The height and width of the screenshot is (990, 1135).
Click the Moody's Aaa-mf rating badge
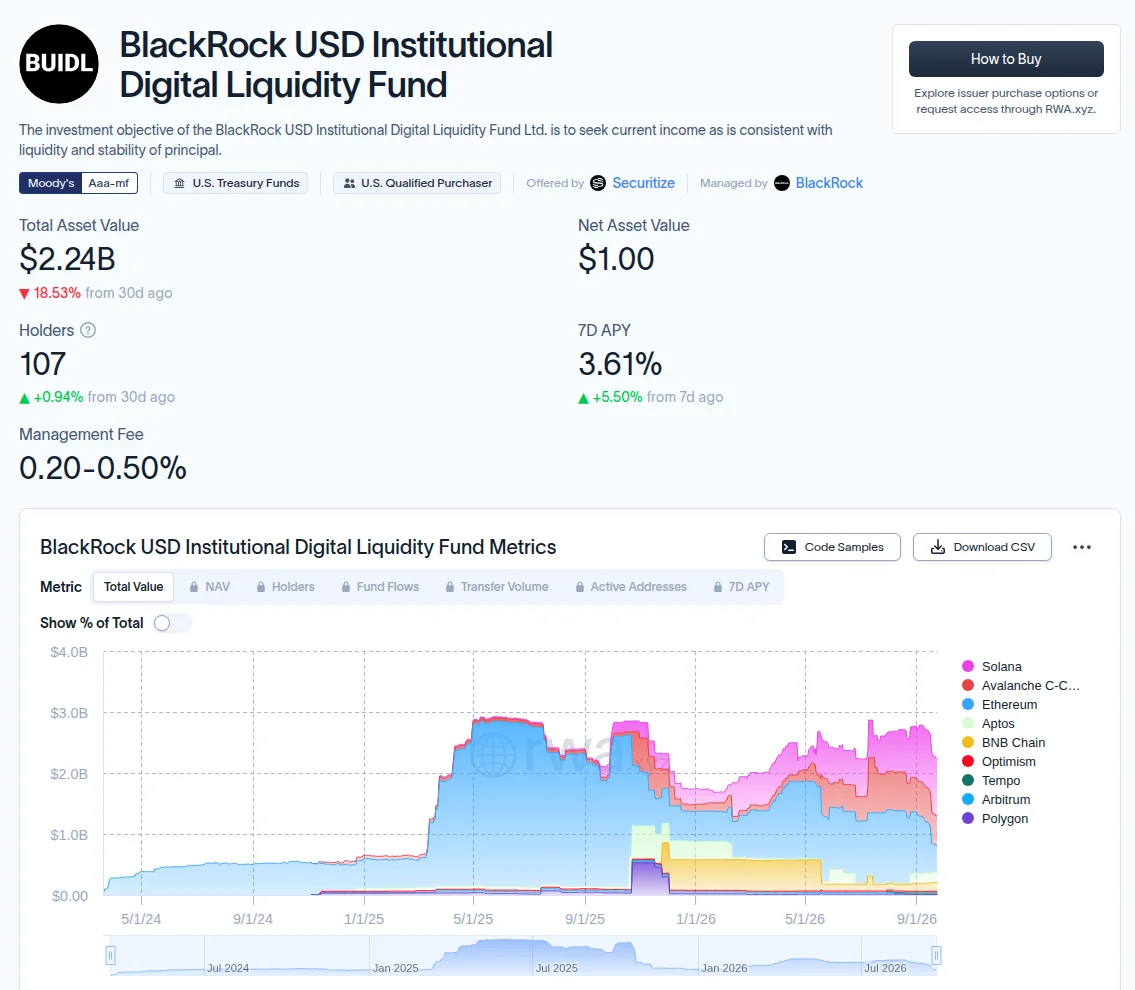pyautogui.click(x=78, y=183)
